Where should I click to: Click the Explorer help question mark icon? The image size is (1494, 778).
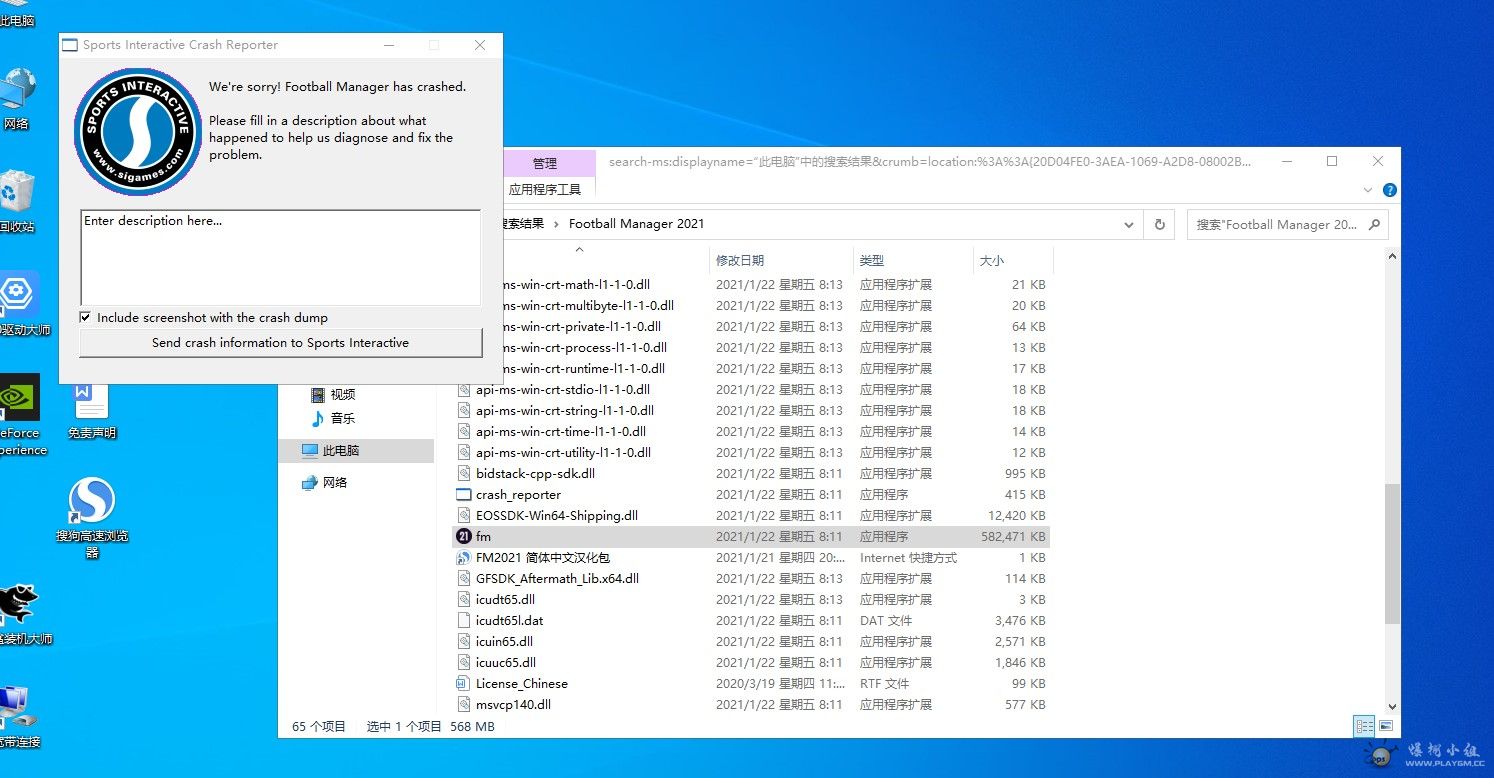coord(1389,190)
